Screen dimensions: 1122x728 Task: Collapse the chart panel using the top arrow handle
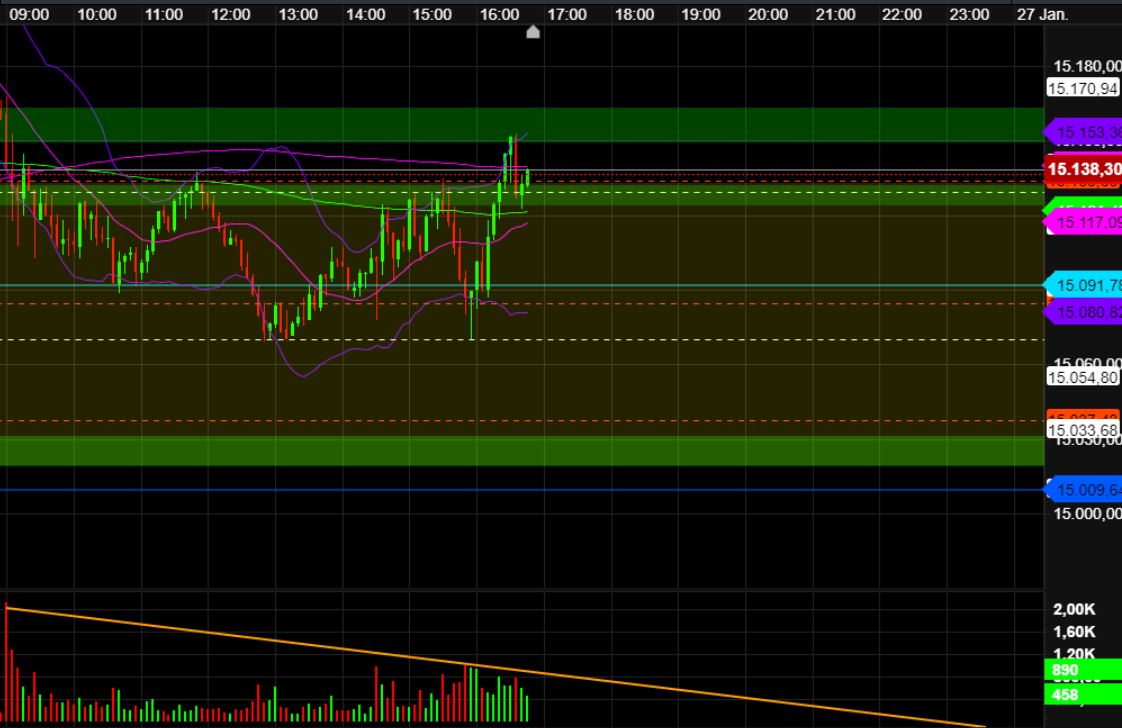[x=533, y=31]
